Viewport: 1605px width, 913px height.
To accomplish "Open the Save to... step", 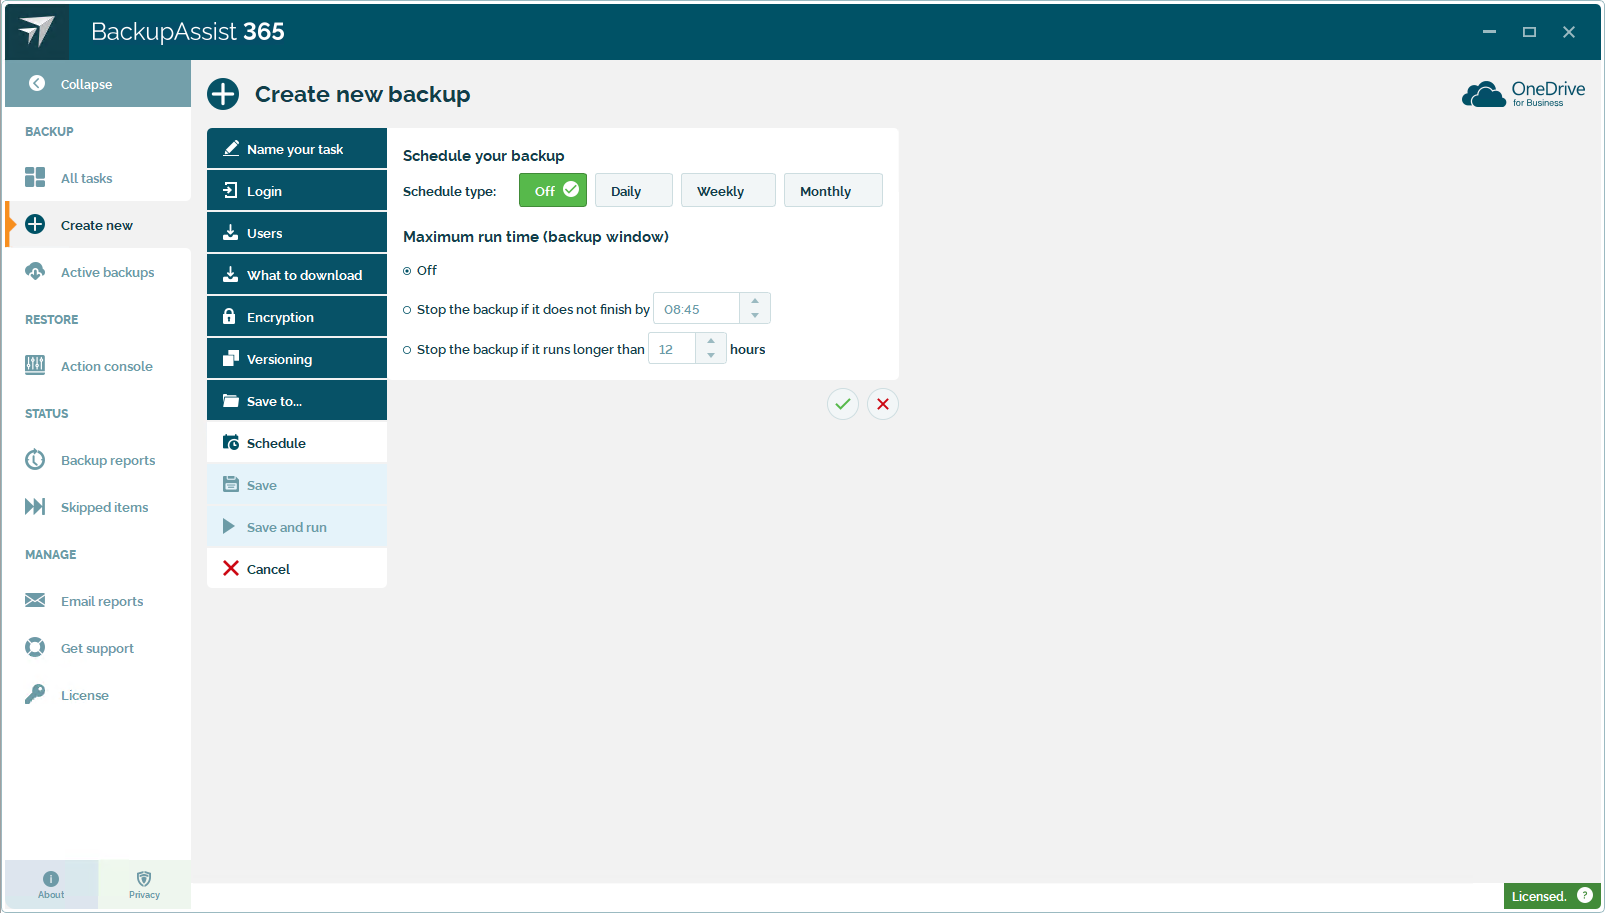I will click(x=297, y=400).
